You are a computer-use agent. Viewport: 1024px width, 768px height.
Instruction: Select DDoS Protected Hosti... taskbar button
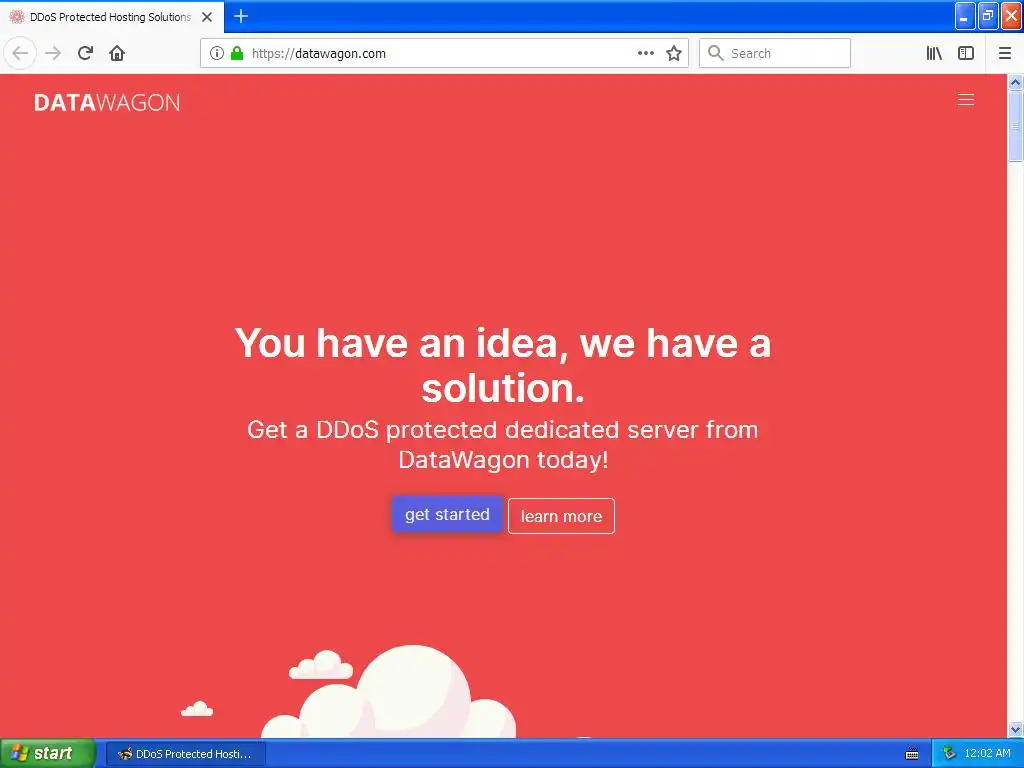point(186,754)
